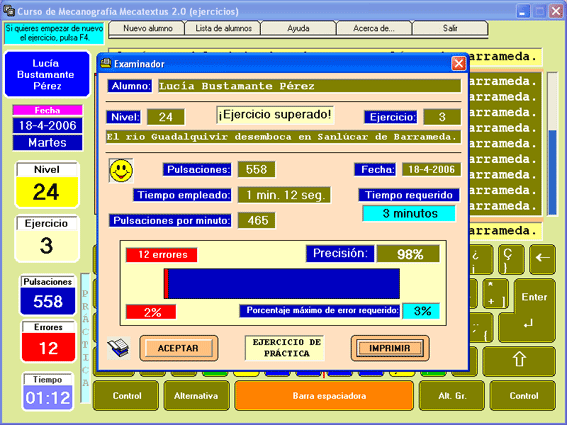
Task: Close the Examinador dialog
Action: tap(459, 64)
